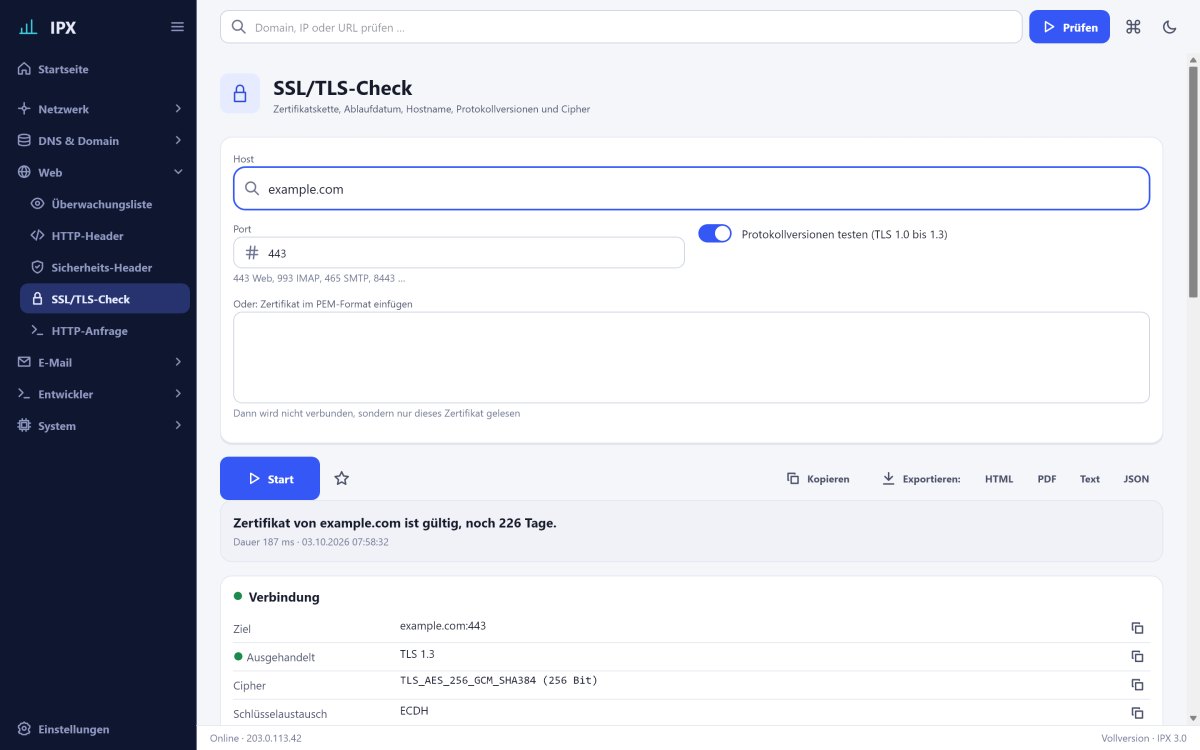Open Einstellungen at sidebar bottom
Screen dimensions: 1200x750
coord(99,729)
